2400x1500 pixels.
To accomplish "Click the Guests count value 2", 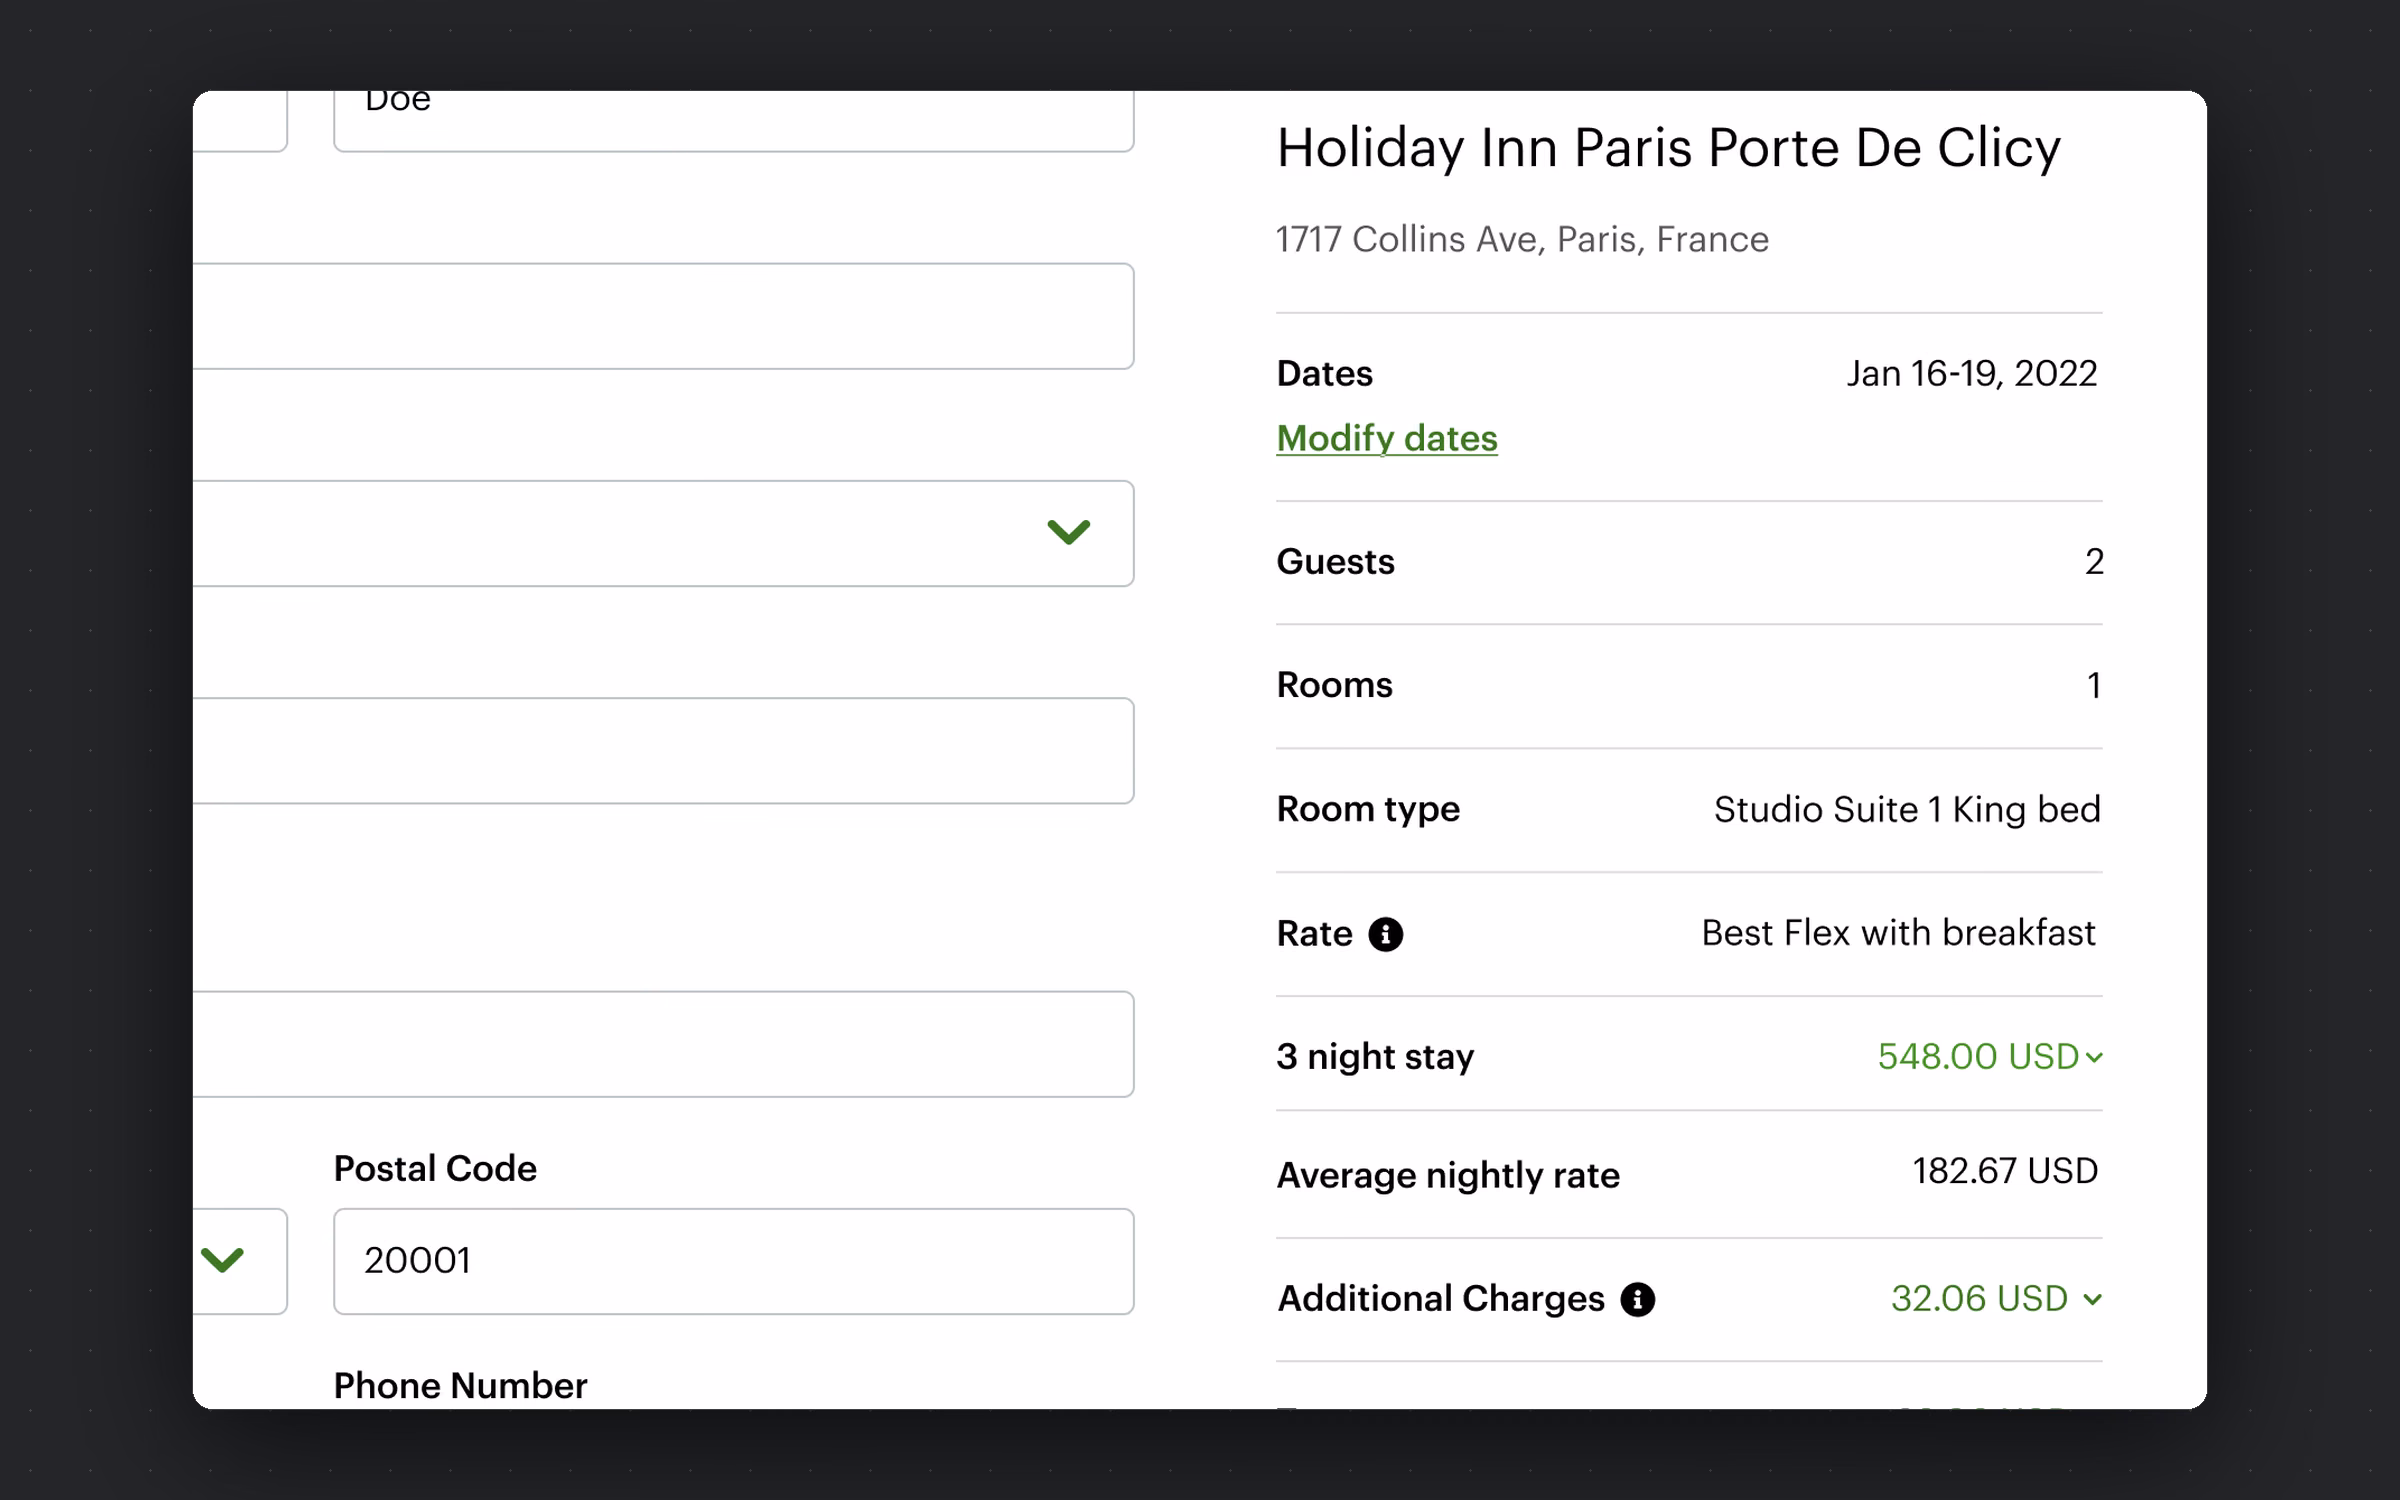I will (x=2094, y=561).
